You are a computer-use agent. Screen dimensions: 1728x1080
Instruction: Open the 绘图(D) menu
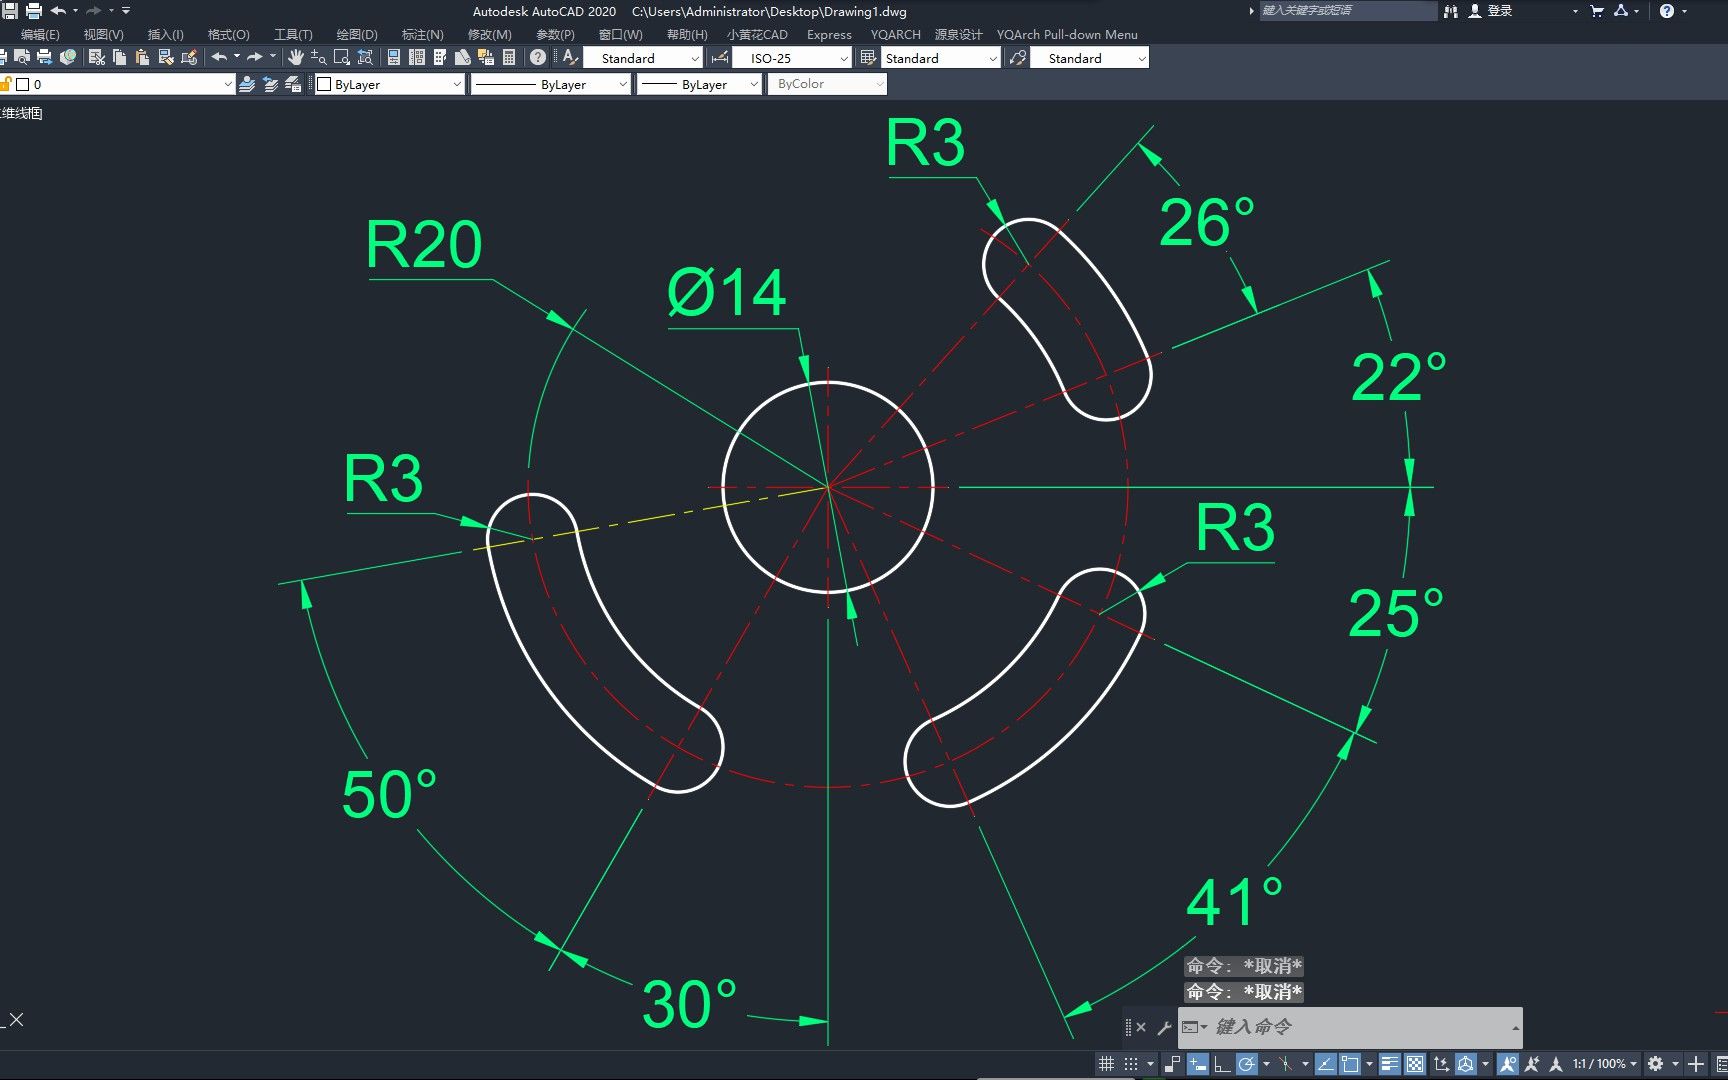357,34
